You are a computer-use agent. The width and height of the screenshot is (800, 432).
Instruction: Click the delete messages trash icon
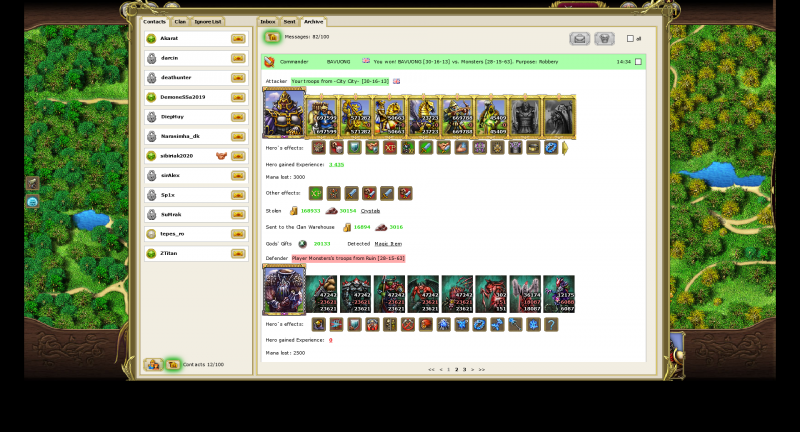coord(604,39)
